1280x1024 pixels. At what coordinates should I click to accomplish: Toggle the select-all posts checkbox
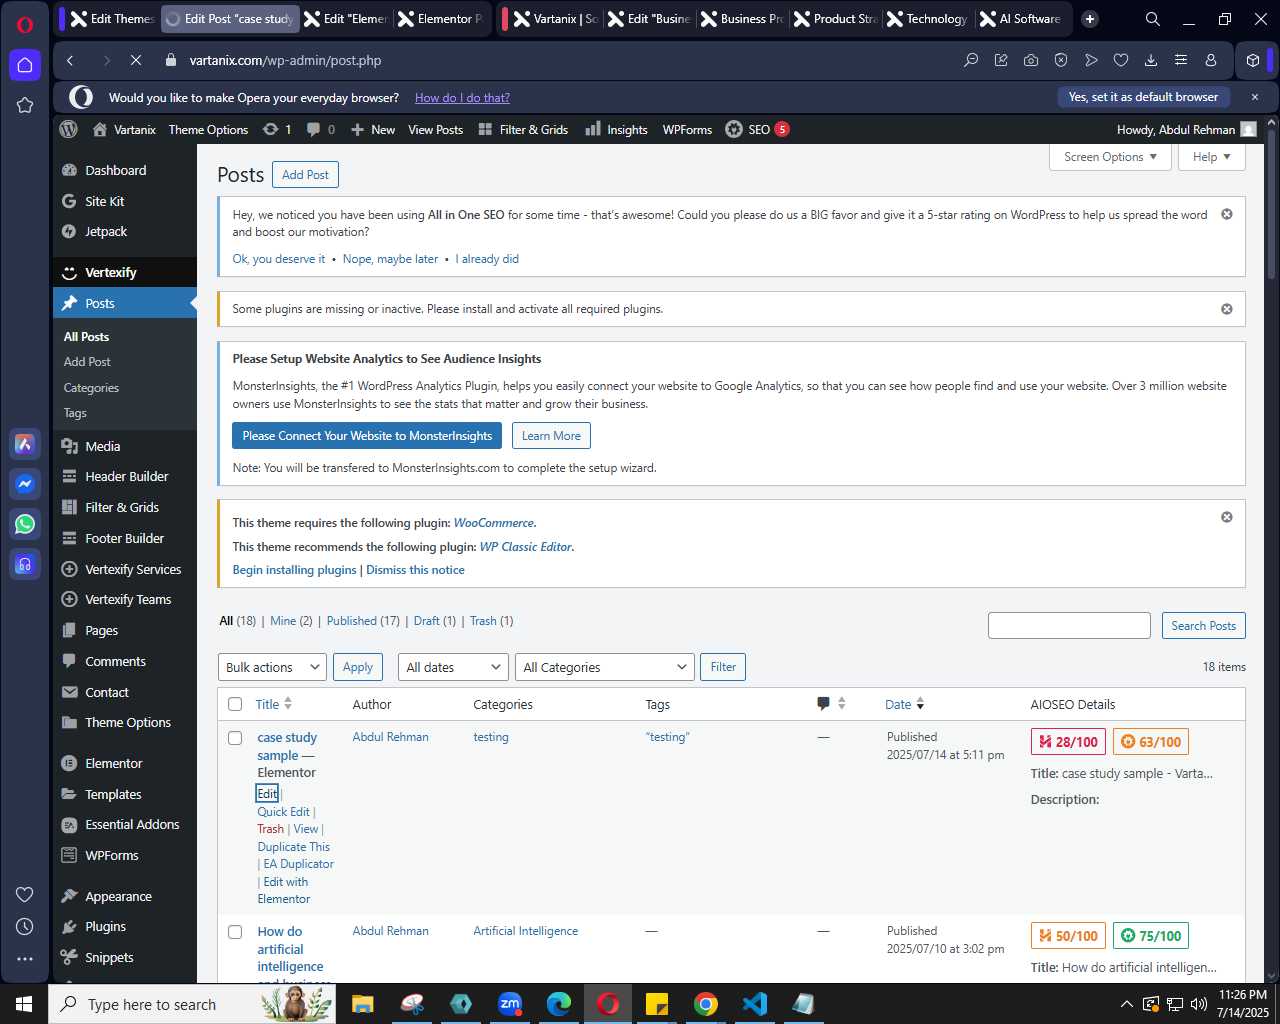(x=235, y=704)
